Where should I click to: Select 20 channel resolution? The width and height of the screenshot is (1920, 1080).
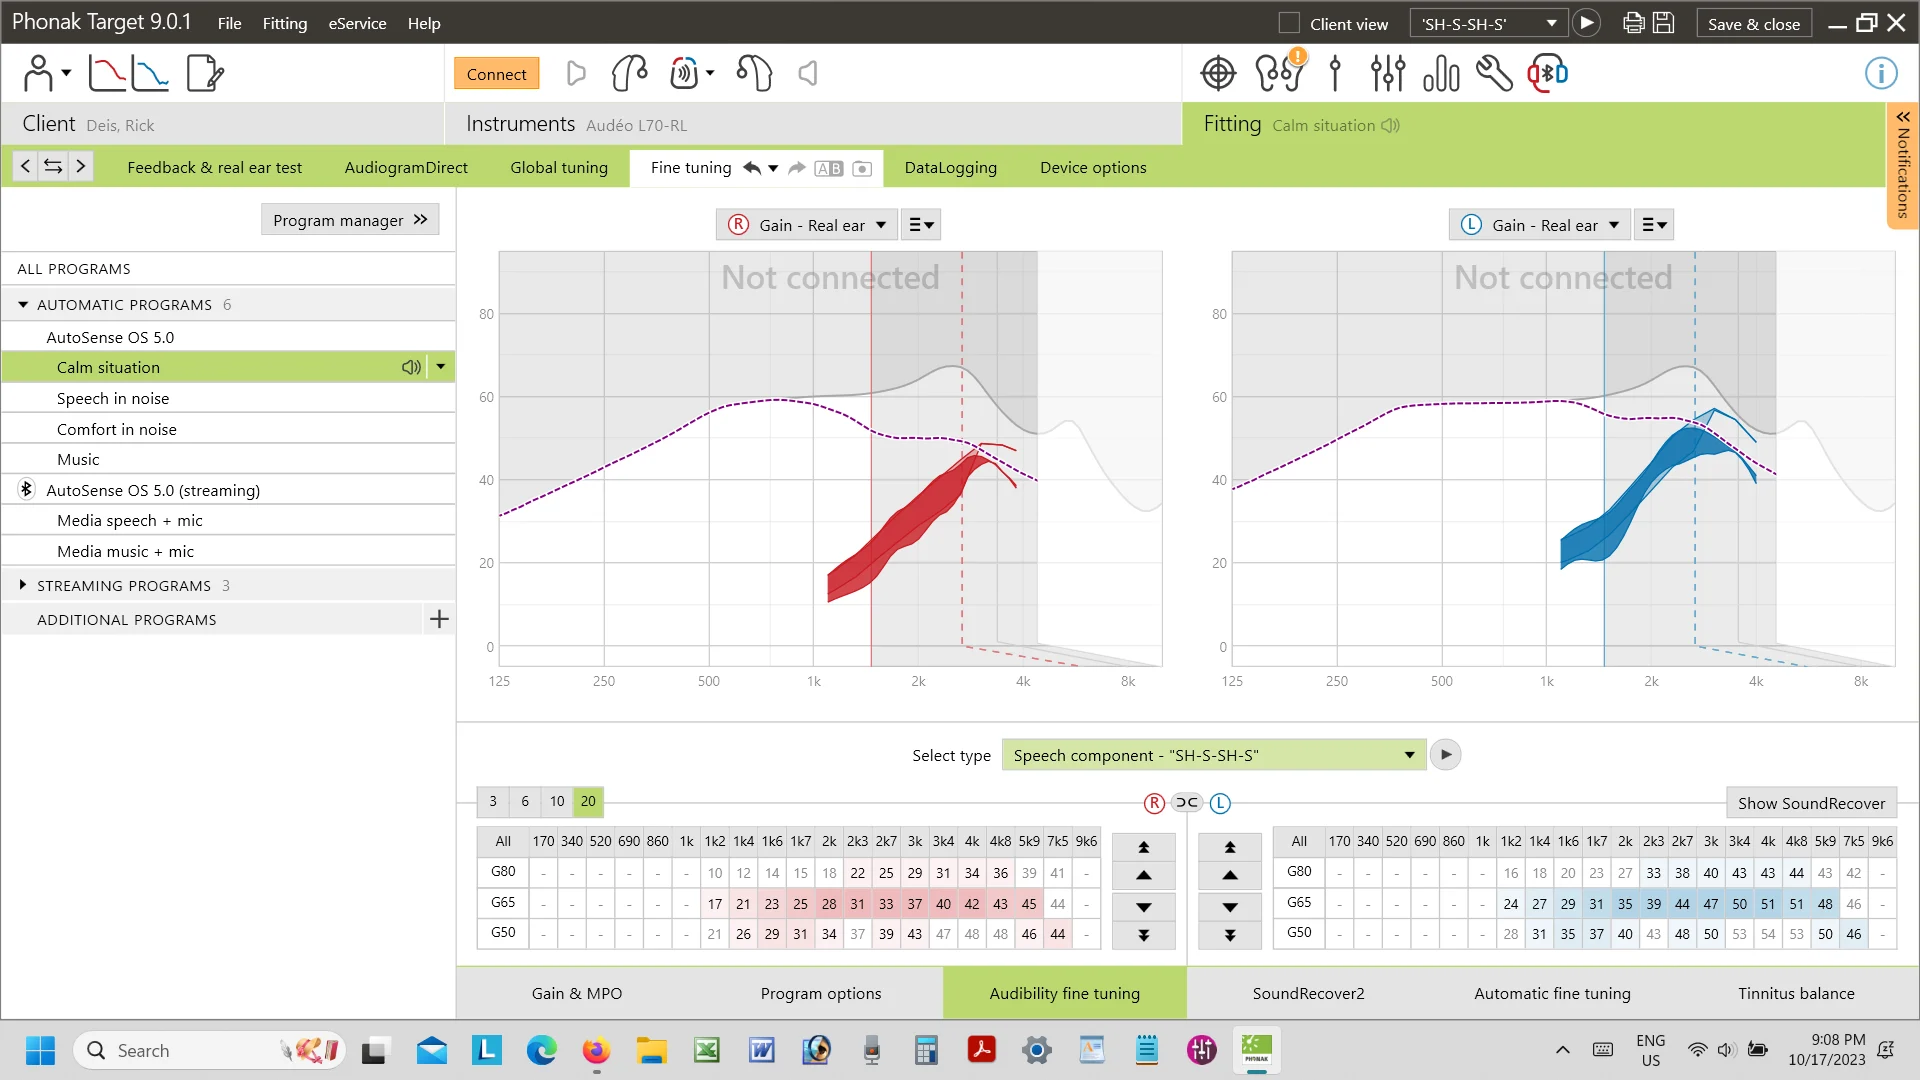click(x=588, y=801)
